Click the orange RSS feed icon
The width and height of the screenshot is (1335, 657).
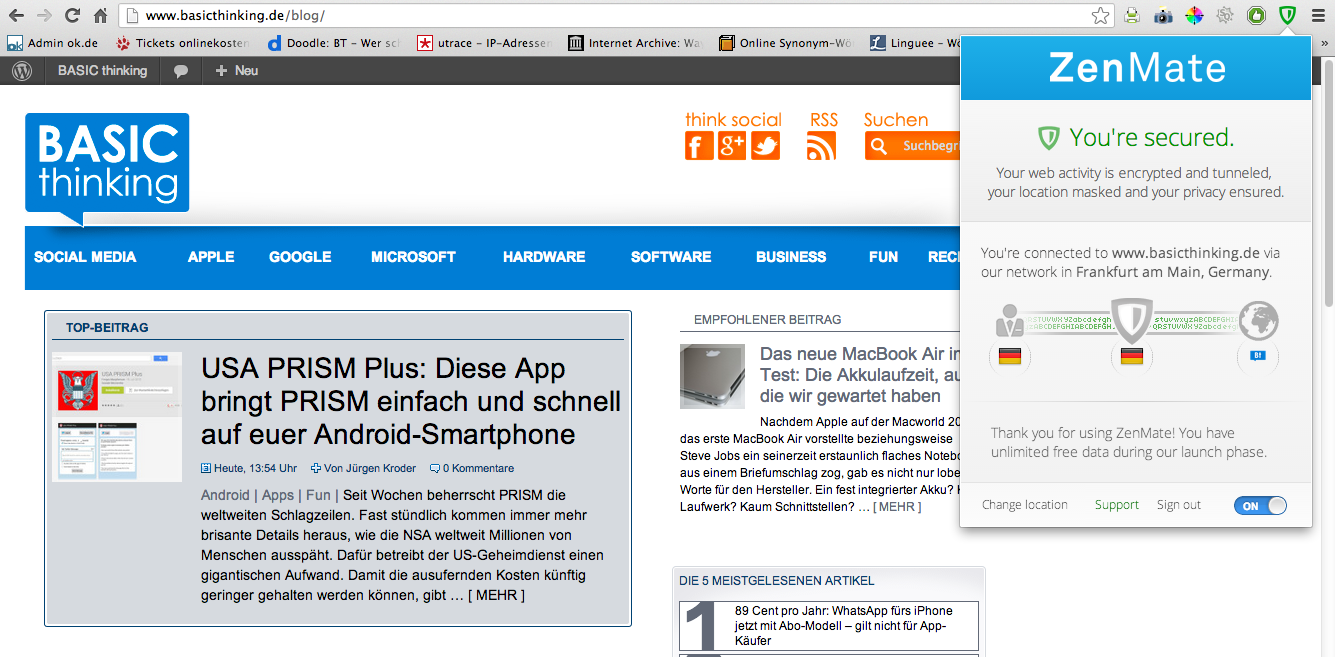pos(821,146)
